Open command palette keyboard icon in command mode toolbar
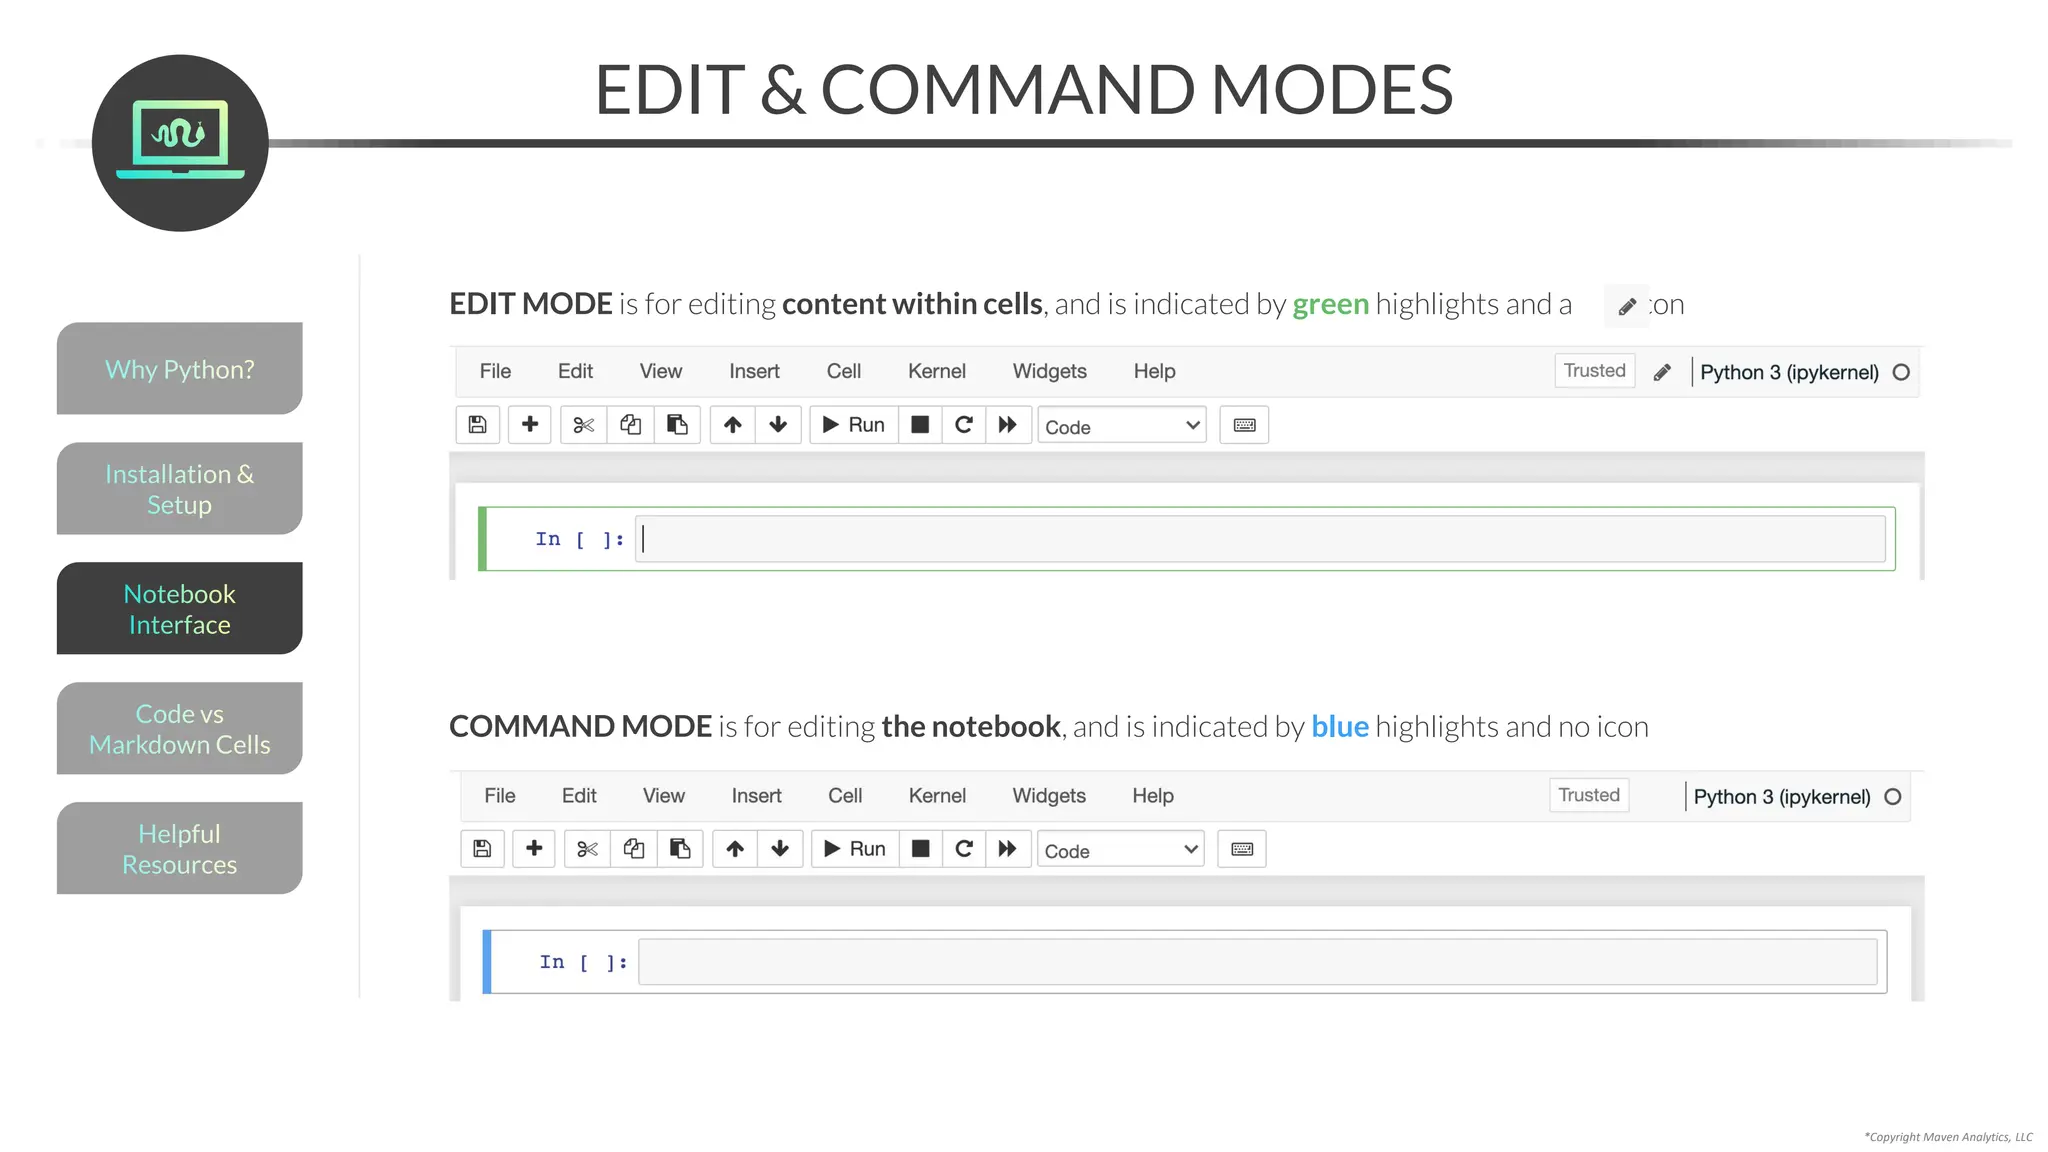 point(1242,849)
